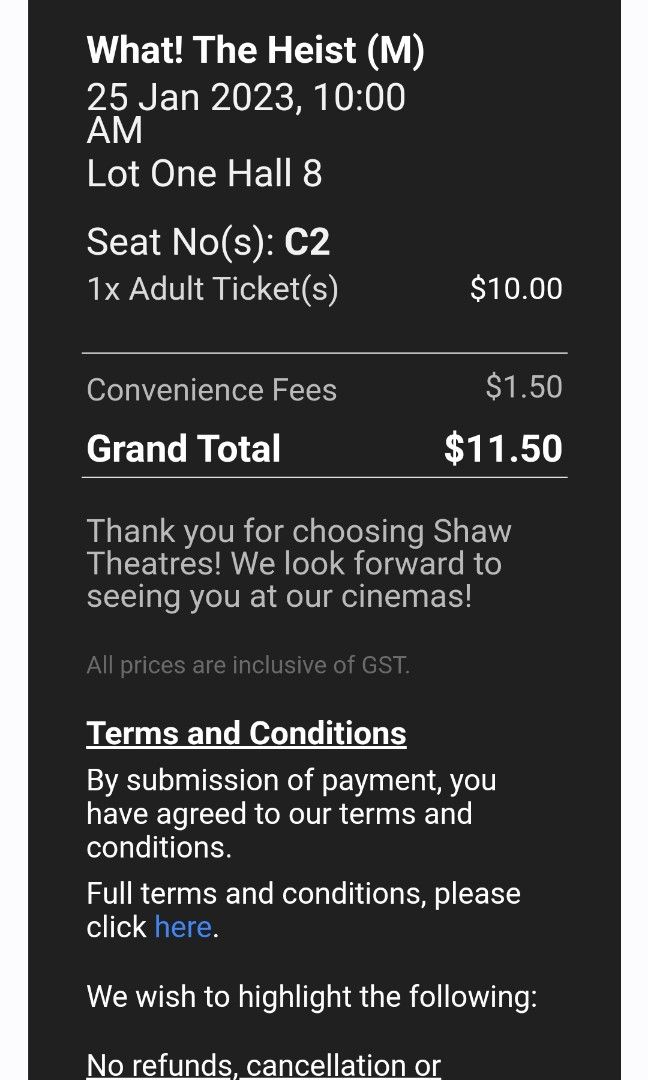Click the here hyperlink for full terms

182,927
